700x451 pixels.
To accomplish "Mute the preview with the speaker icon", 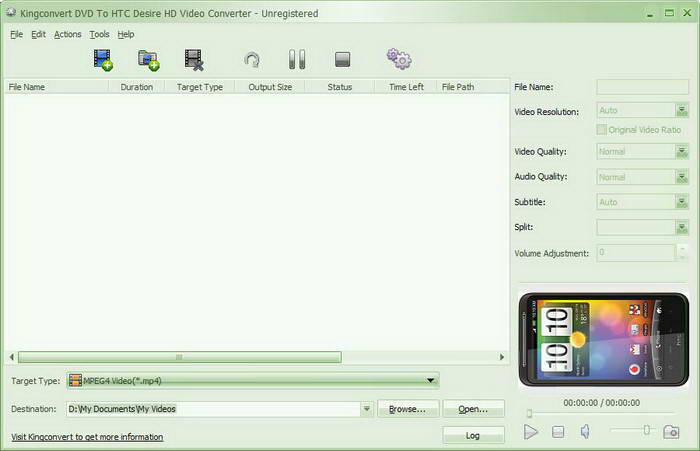I will pyautogui.click(x=586, y=431).
